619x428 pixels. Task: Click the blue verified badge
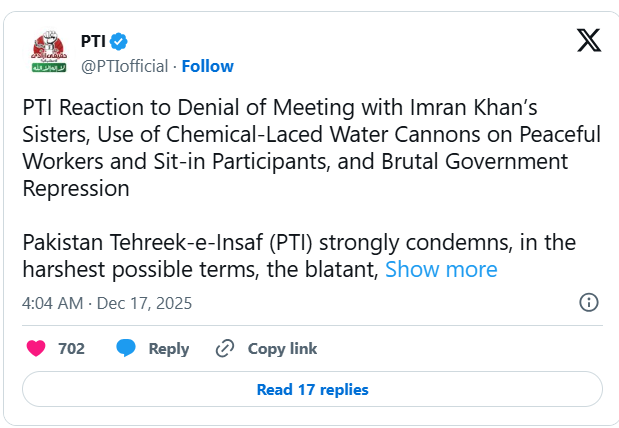pos(118,42)
